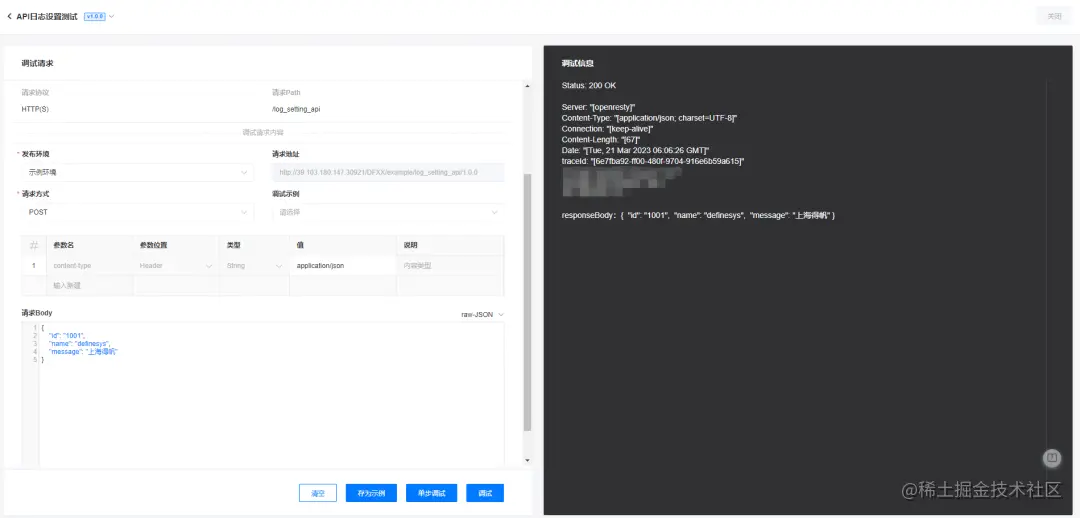Open the 请求方式 dropdown showing POST

[137, 212]
